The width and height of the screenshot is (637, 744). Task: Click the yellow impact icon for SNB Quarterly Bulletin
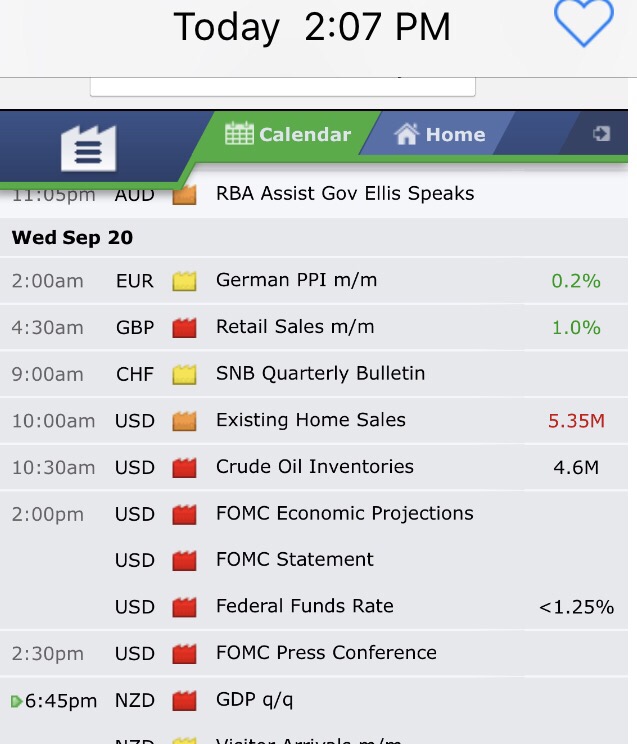(184, 374)
